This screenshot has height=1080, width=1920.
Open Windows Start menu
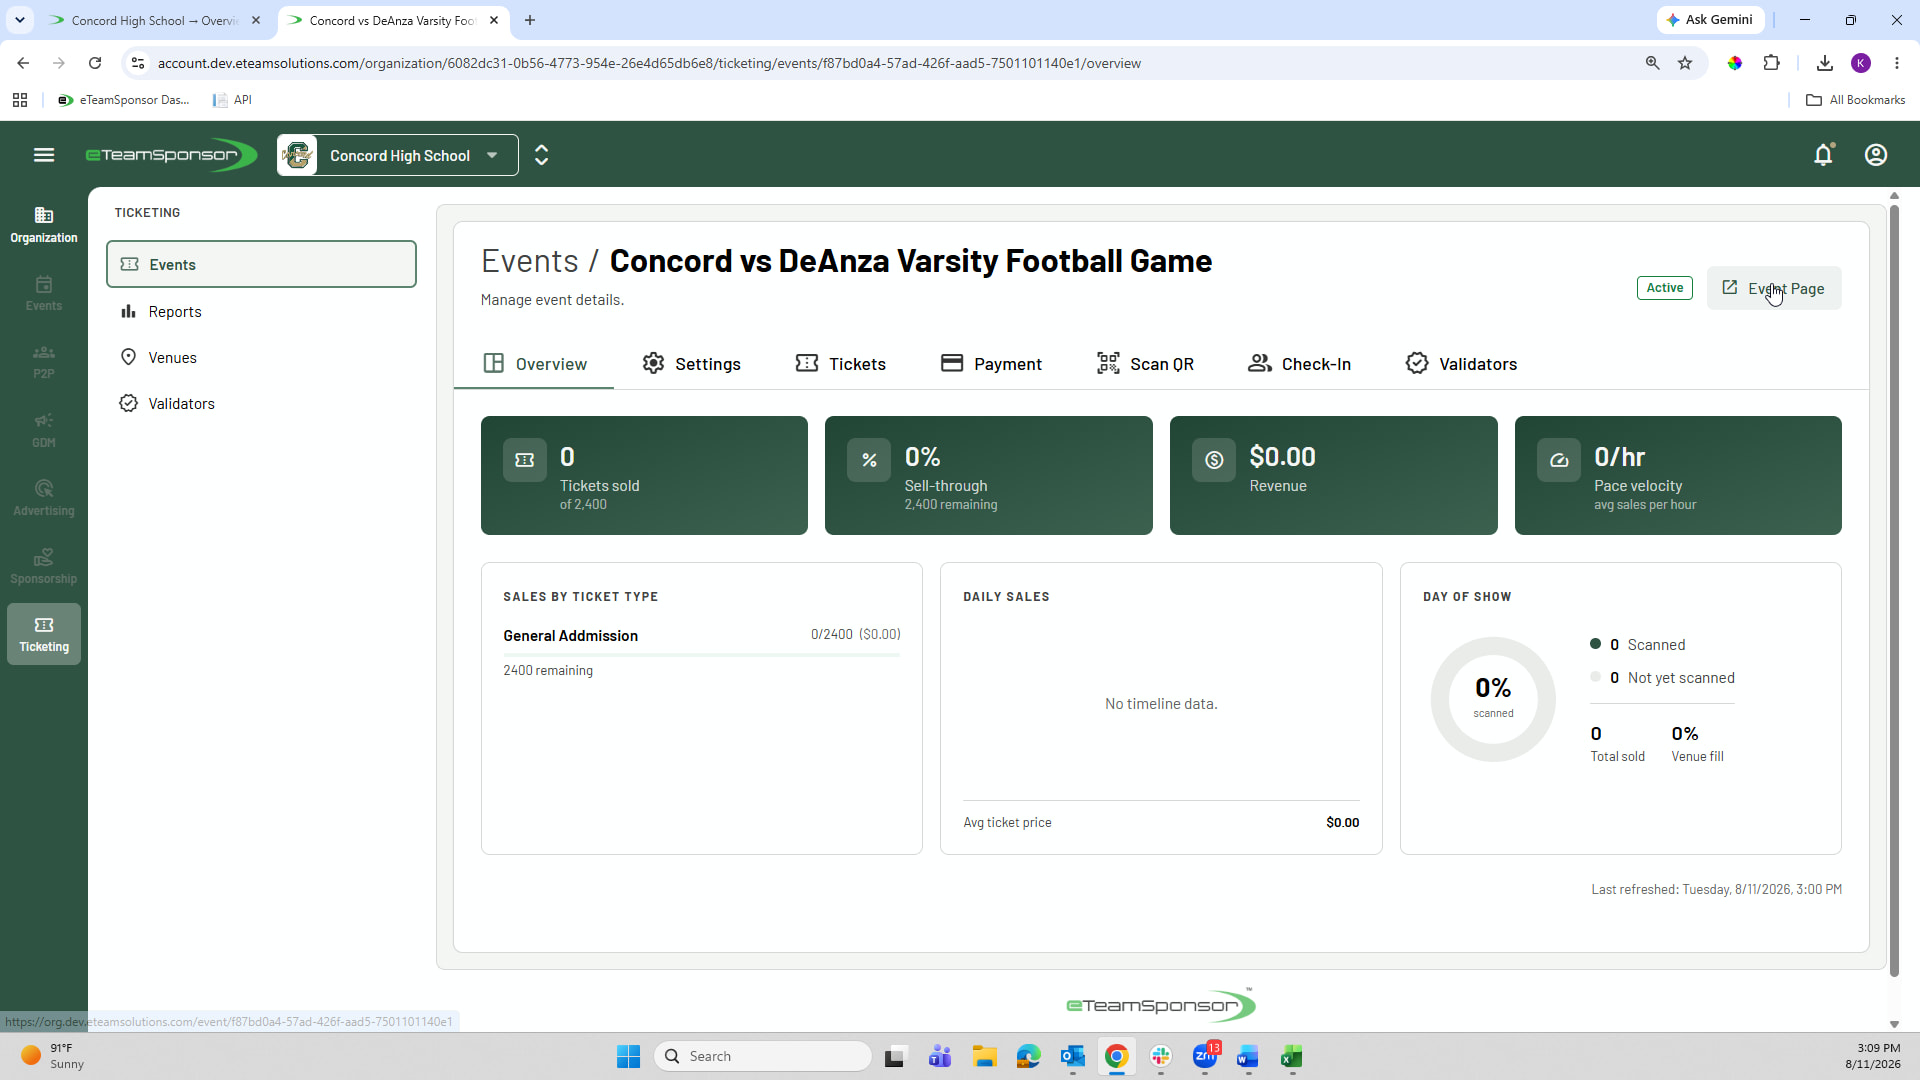tap(628, 1056)
